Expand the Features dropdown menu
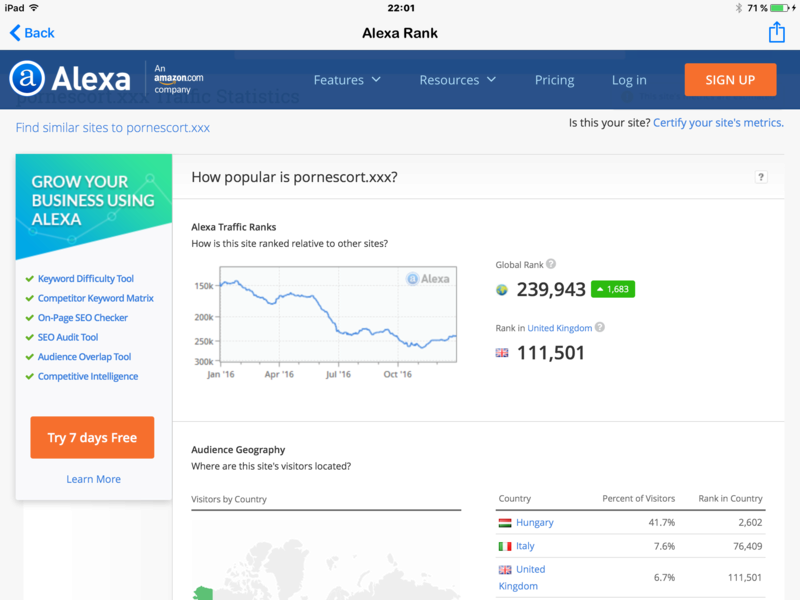The image size is (800, 600). (347, 80)
